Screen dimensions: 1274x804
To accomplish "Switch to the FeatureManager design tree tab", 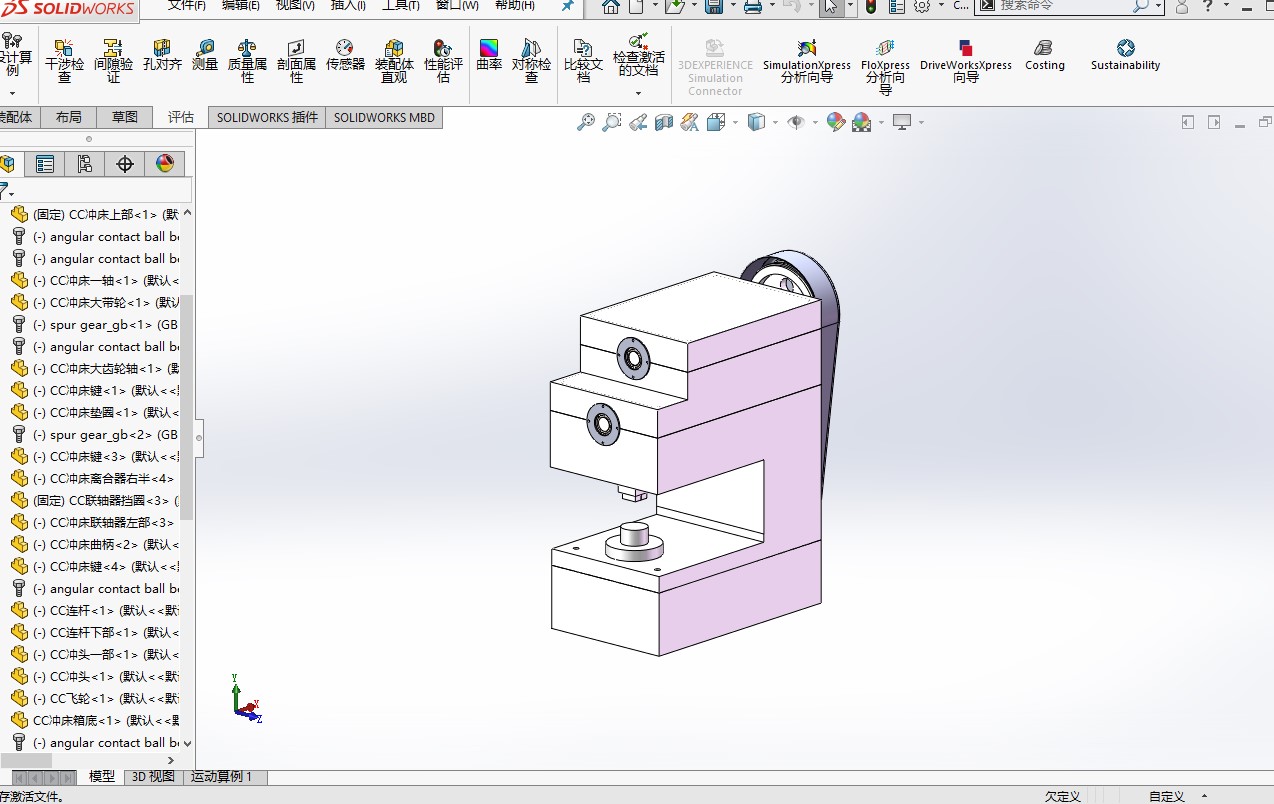I will coord(8,164).
